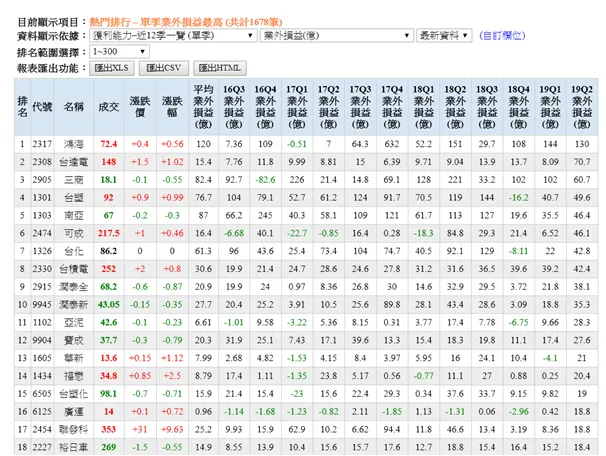Select the 台化 18Q3 value 129
The width and height of the screenshot is (606, 456).
(x=487, y=251)
